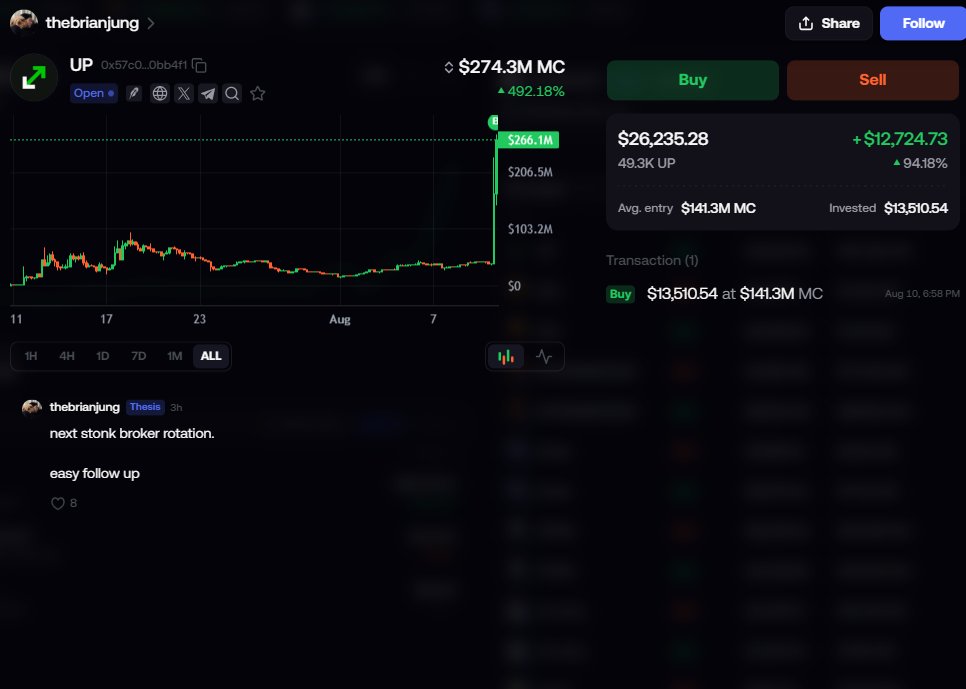Screen dimensions: 966x689
Task: Like the thesis post with heart icon
Action: [57, 504]
